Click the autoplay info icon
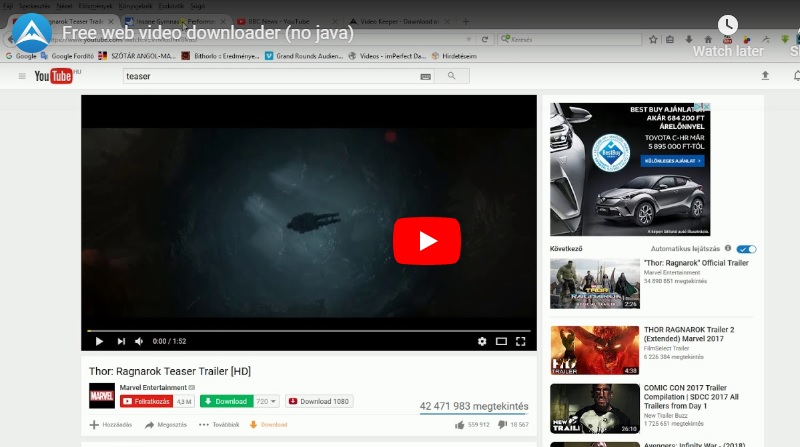The image size is (800, 447). tap(728, 249)
